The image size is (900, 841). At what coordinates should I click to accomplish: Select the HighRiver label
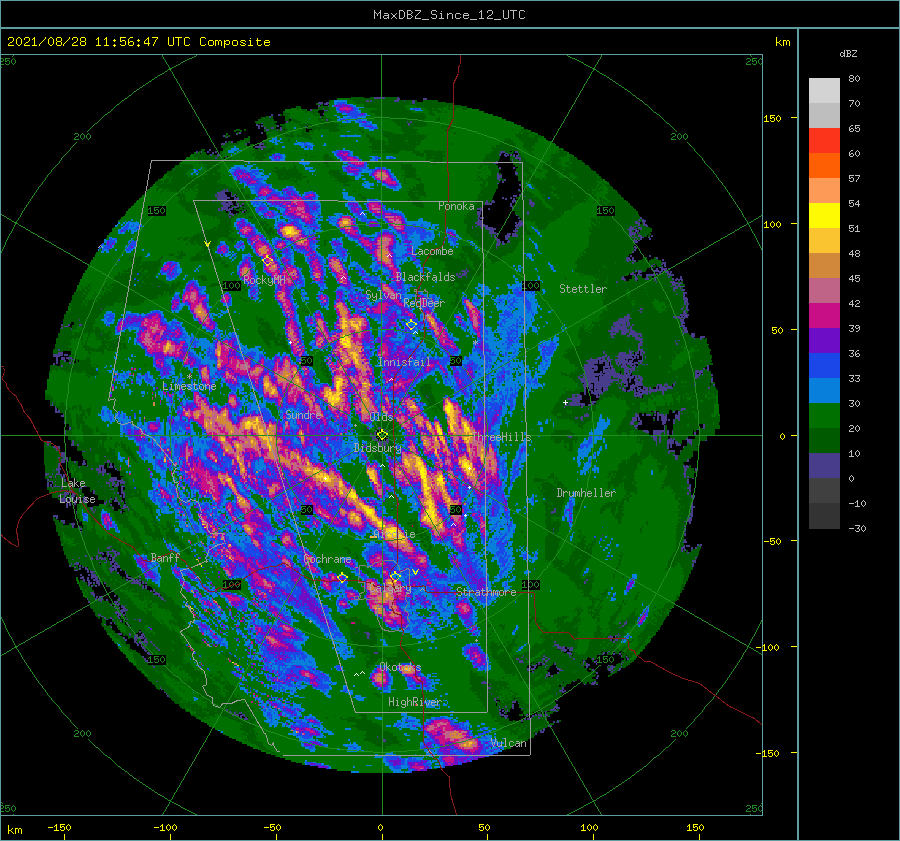(414, 702)
